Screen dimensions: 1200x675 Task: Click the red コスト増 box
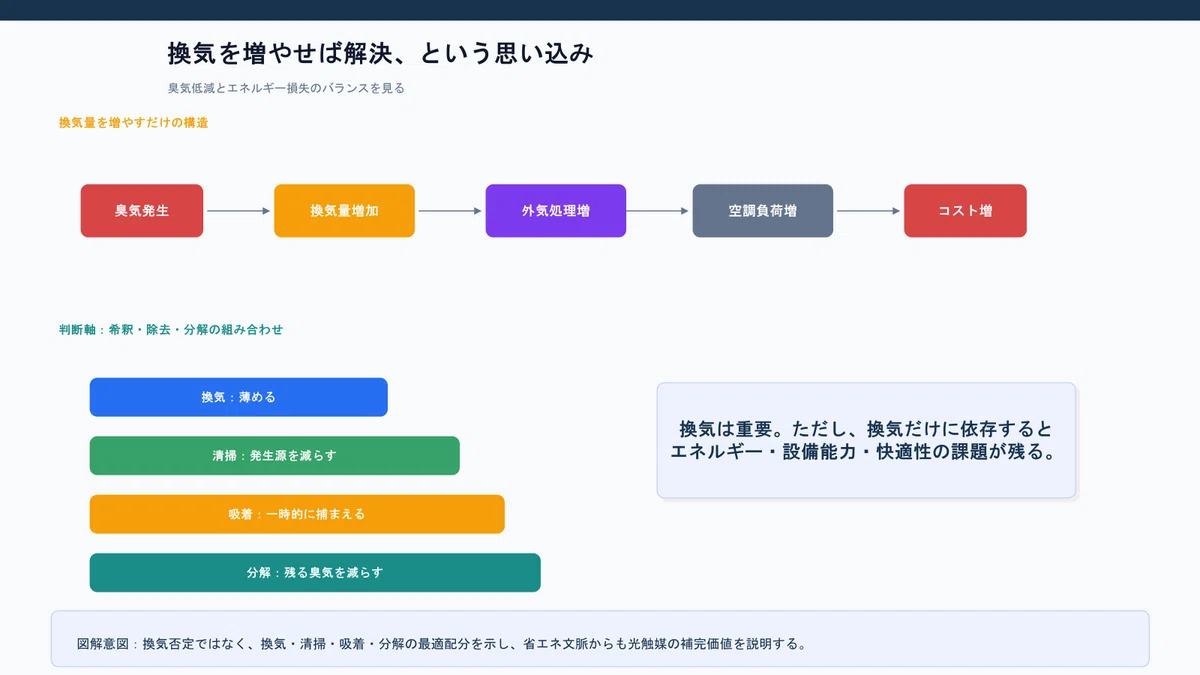(x=965, y=211)
